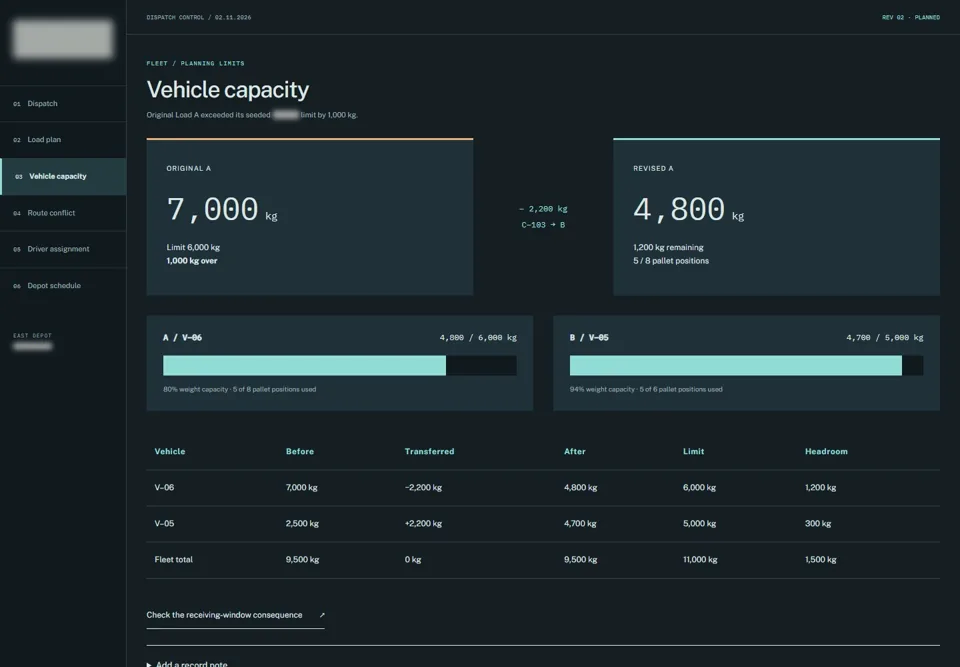Click the 80% weight capacity caption

239,390
